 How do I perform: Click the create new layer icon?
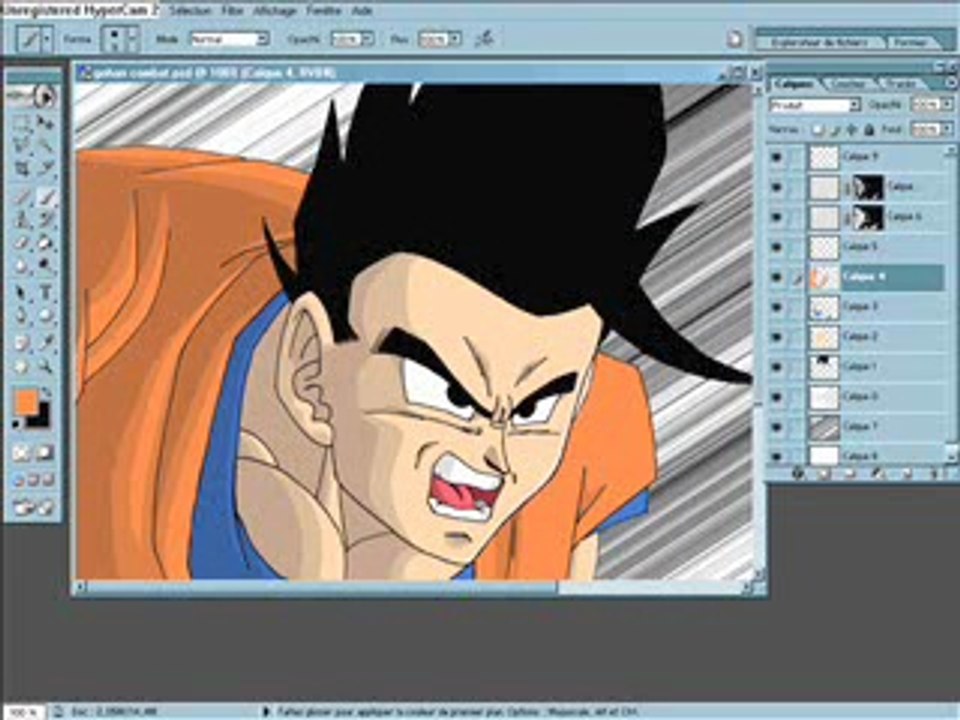[x=907, y=473]
